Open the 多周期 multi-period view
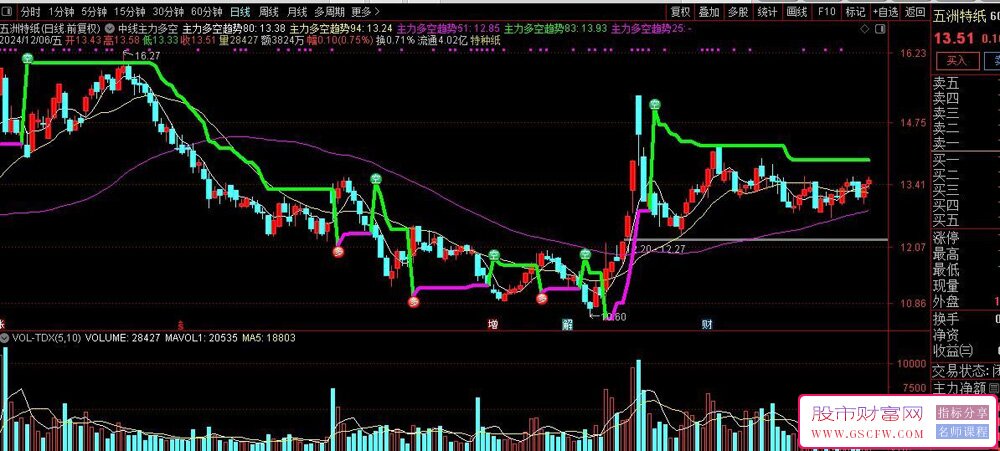The image size is (1000, 451). pos(329,11)
